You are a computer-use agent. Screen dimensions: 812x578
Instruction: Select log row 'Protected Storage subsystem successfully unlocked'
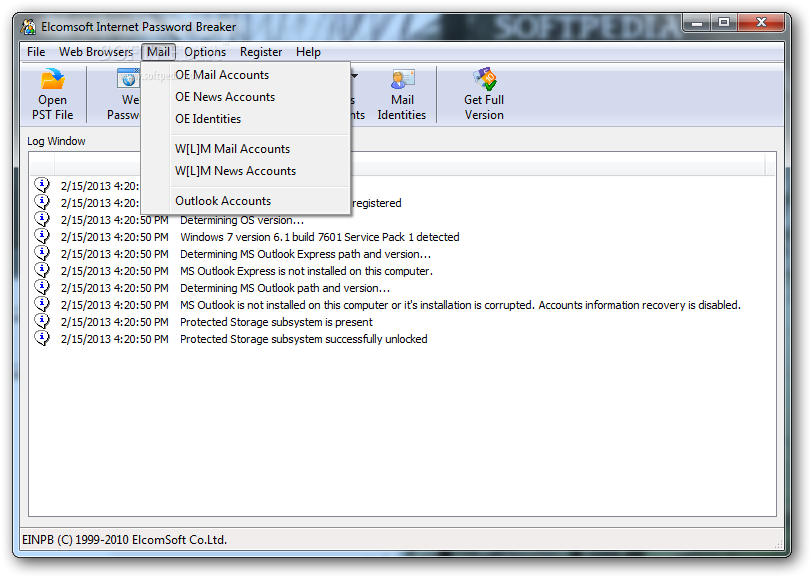pos(402,339)
